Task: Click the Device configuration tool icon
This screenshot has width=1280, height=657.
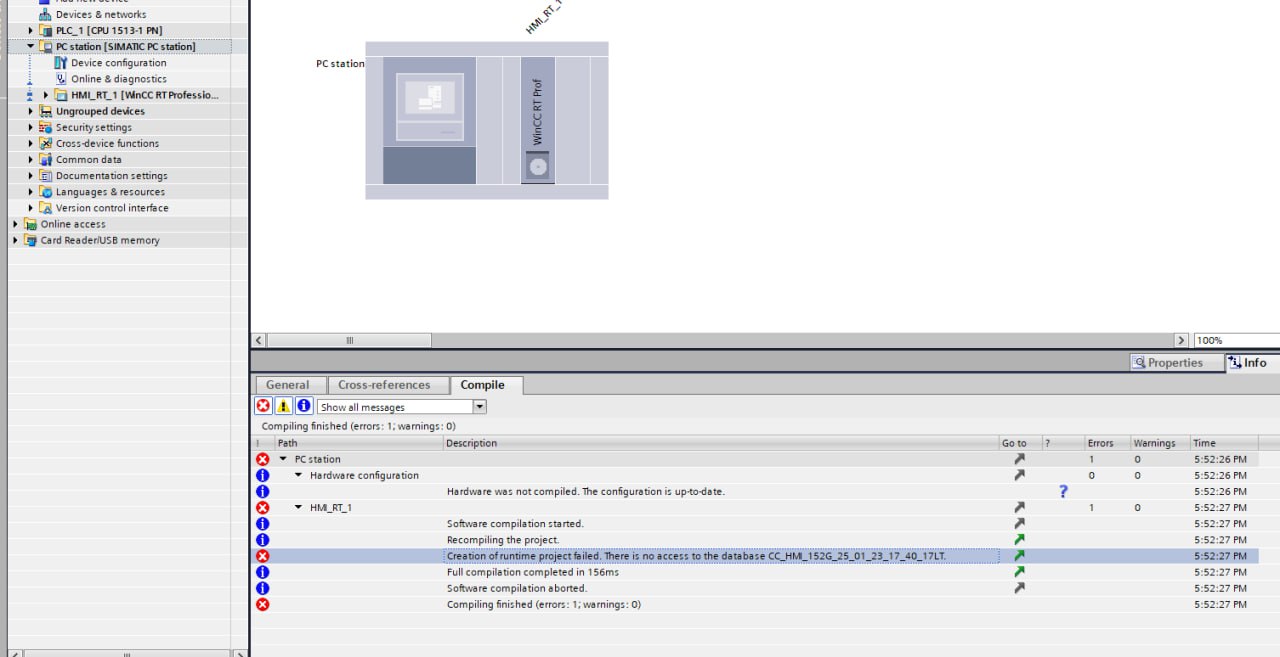Action: click(x=61, y=62)
